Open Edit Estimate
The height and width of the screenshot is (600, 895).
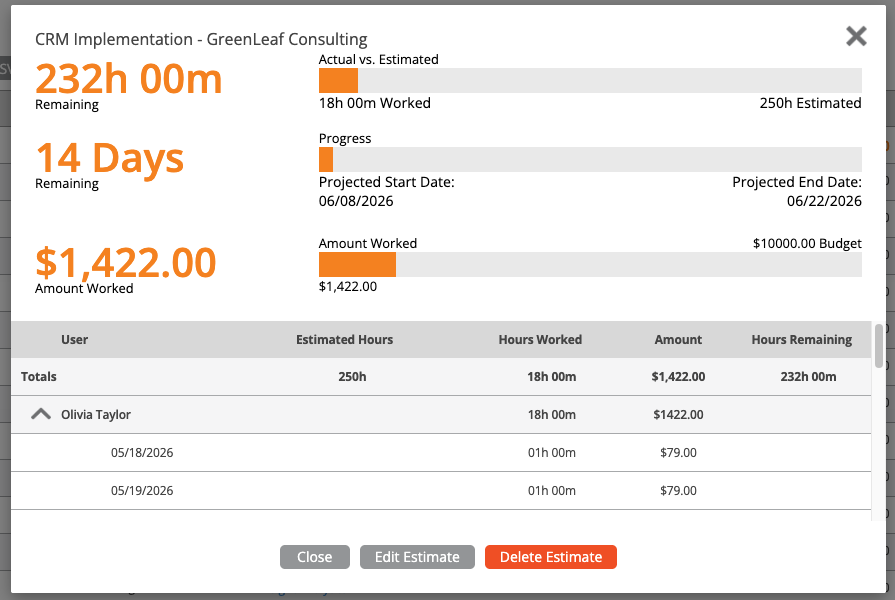[x=417, y=557]
